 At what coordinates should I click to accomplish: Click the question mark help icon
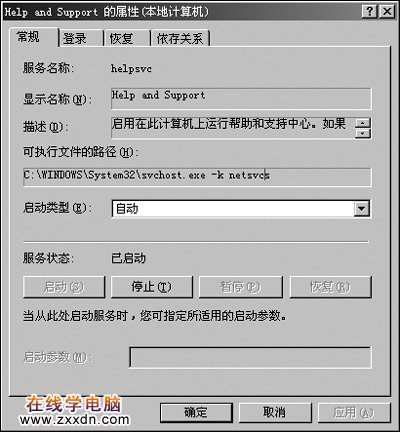(369, 12)
